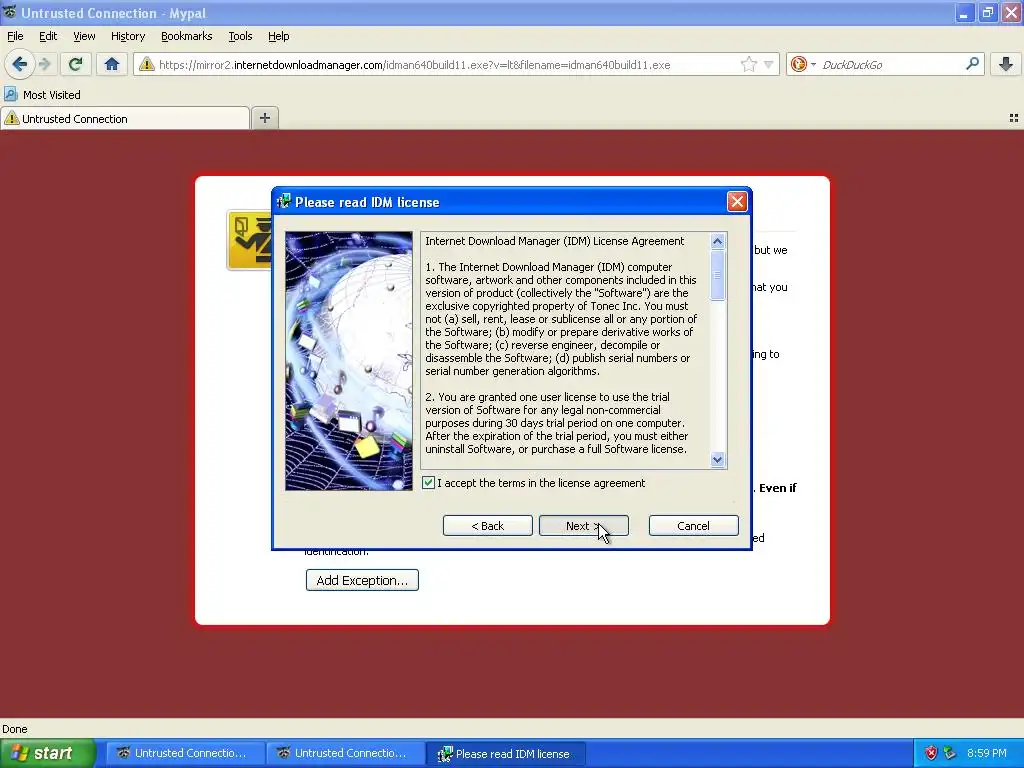This screenshot has height=768, width=1024.
Task: Click the IDM globe artwork image
Action: pyautogui.click(x=349, y=360)
